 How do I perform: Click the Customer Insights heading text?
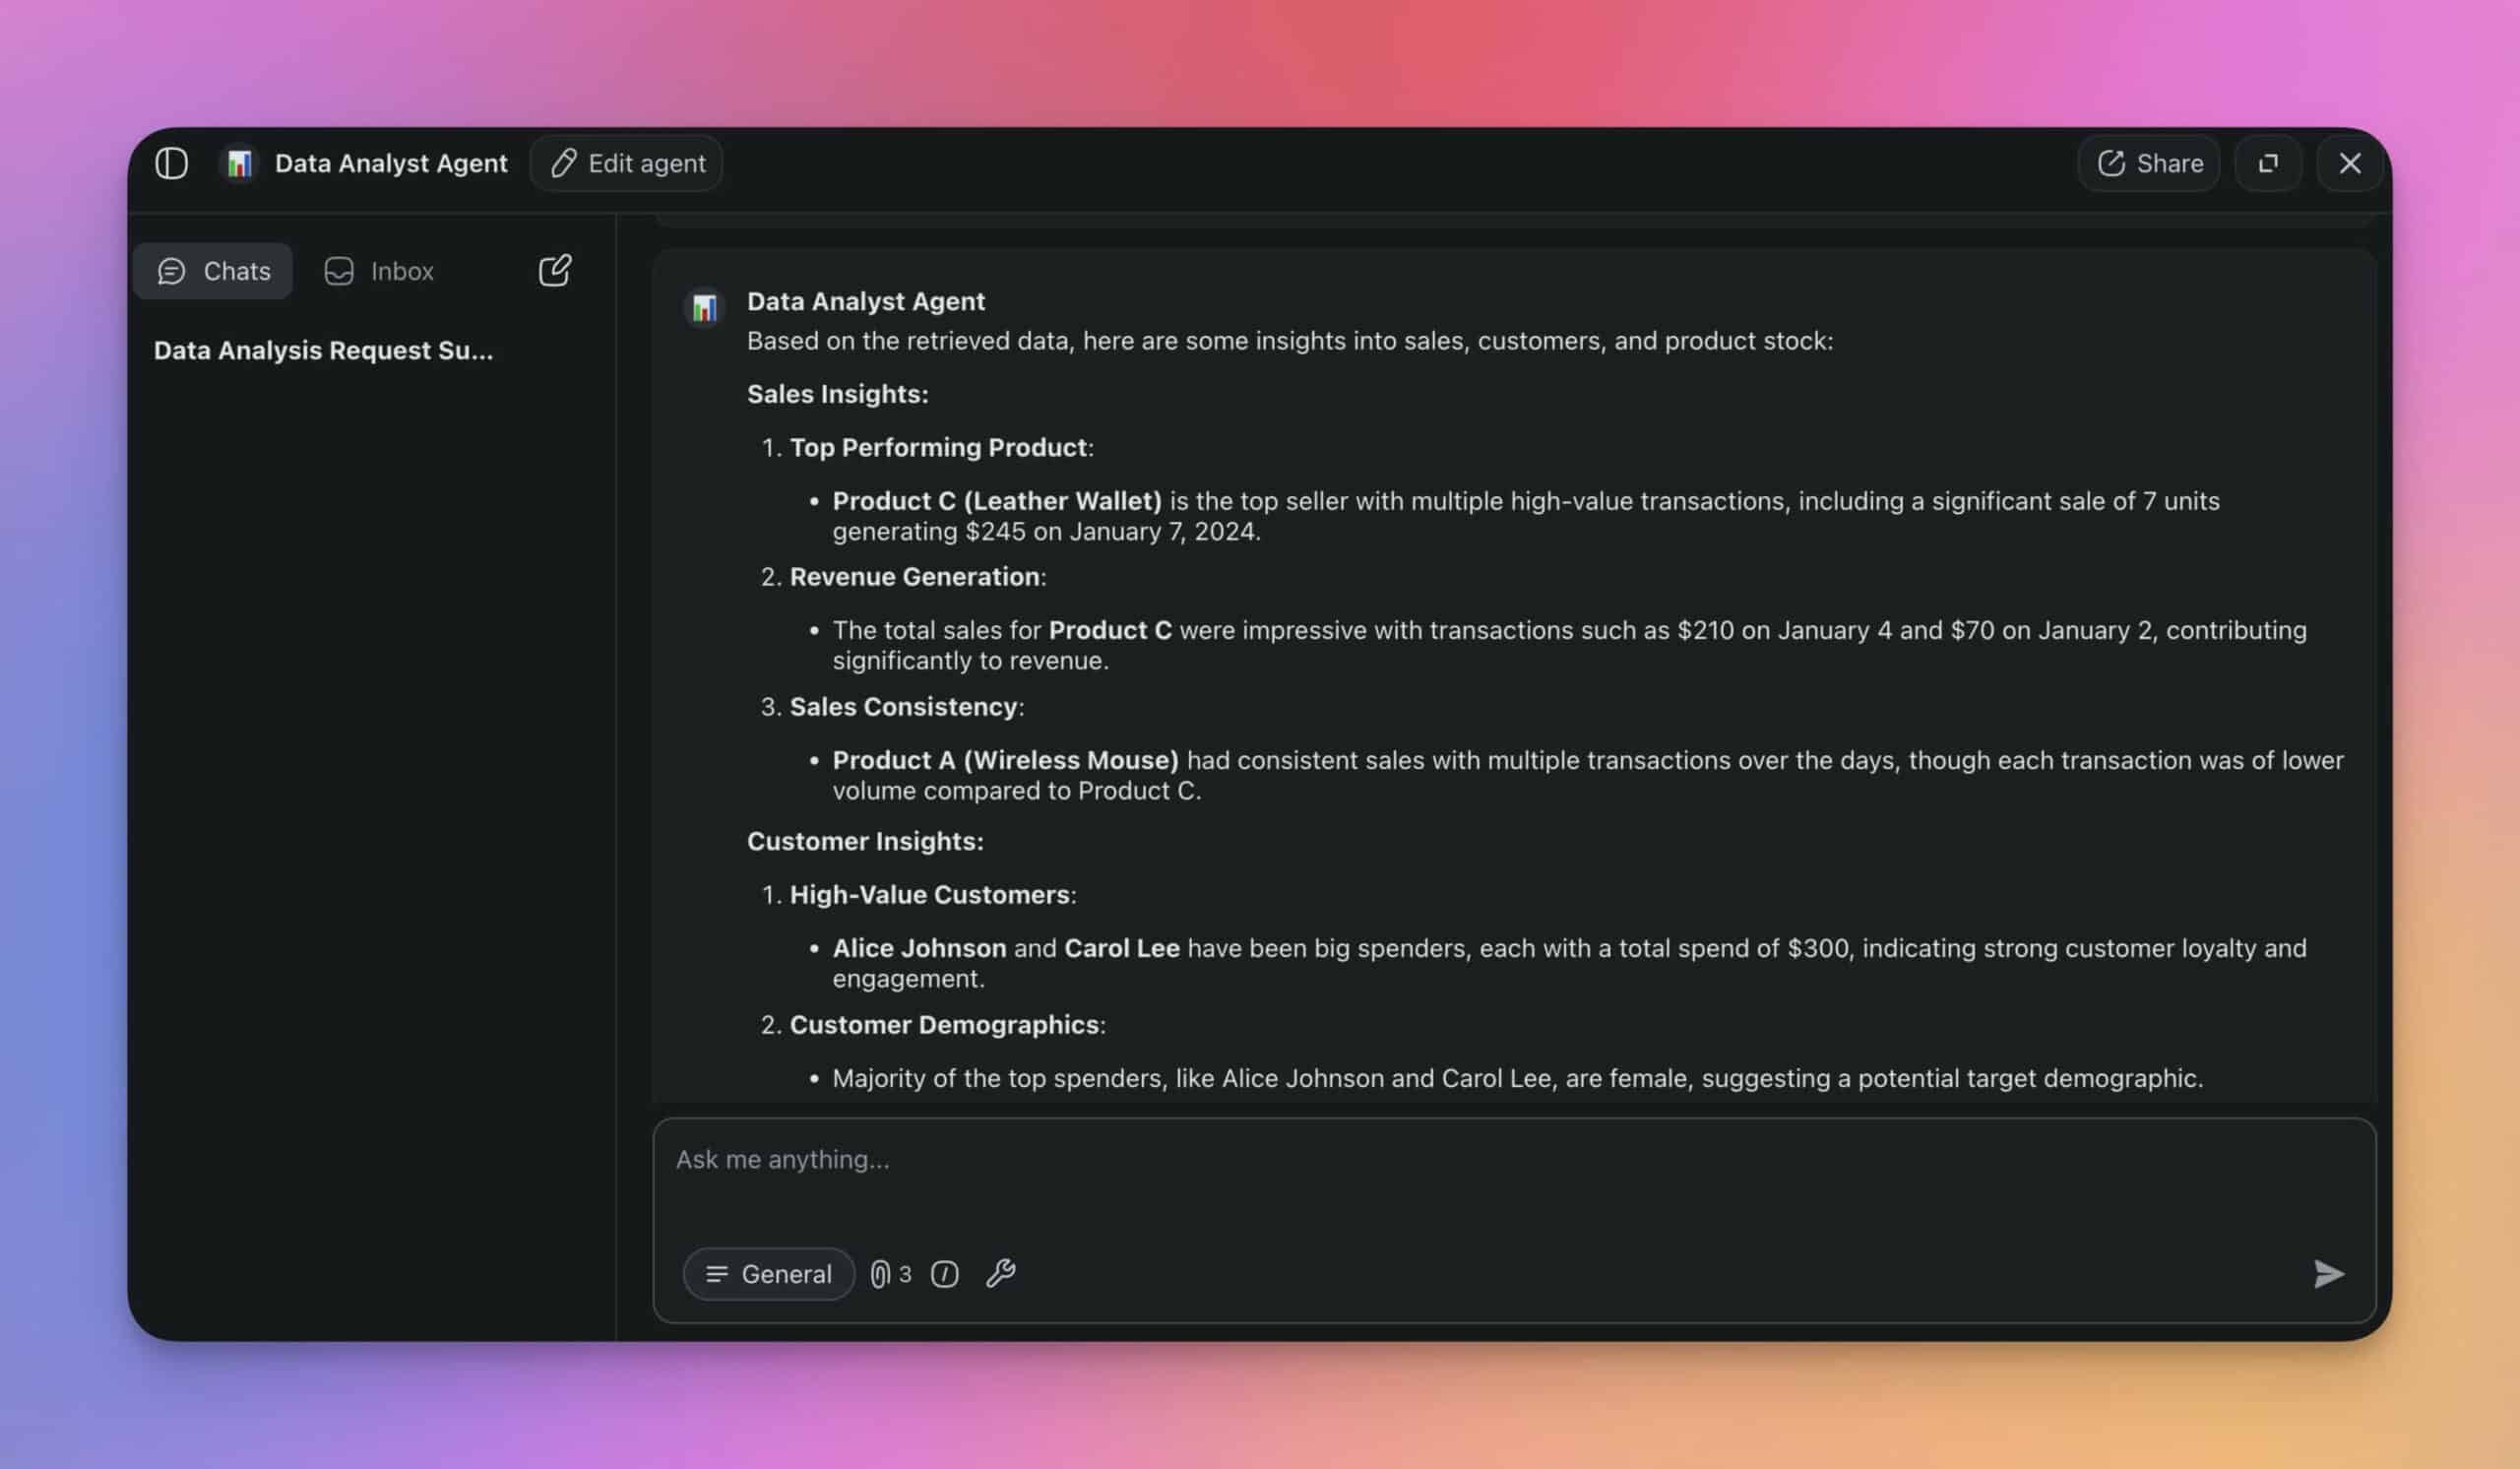pos(865,841)
